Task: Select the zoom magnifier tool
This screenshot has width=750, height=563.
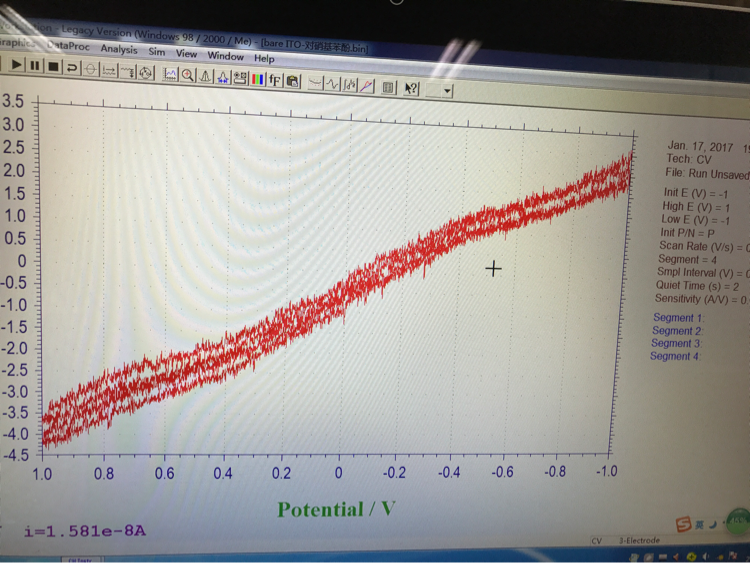Action: [188, 75]
